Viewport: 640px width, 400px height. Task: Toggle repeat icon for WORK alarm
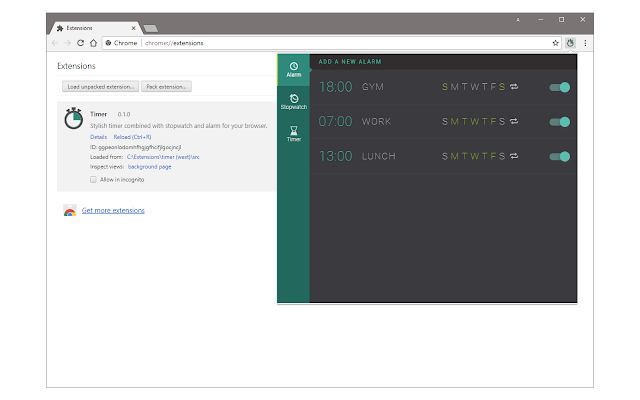coord(514,121)
